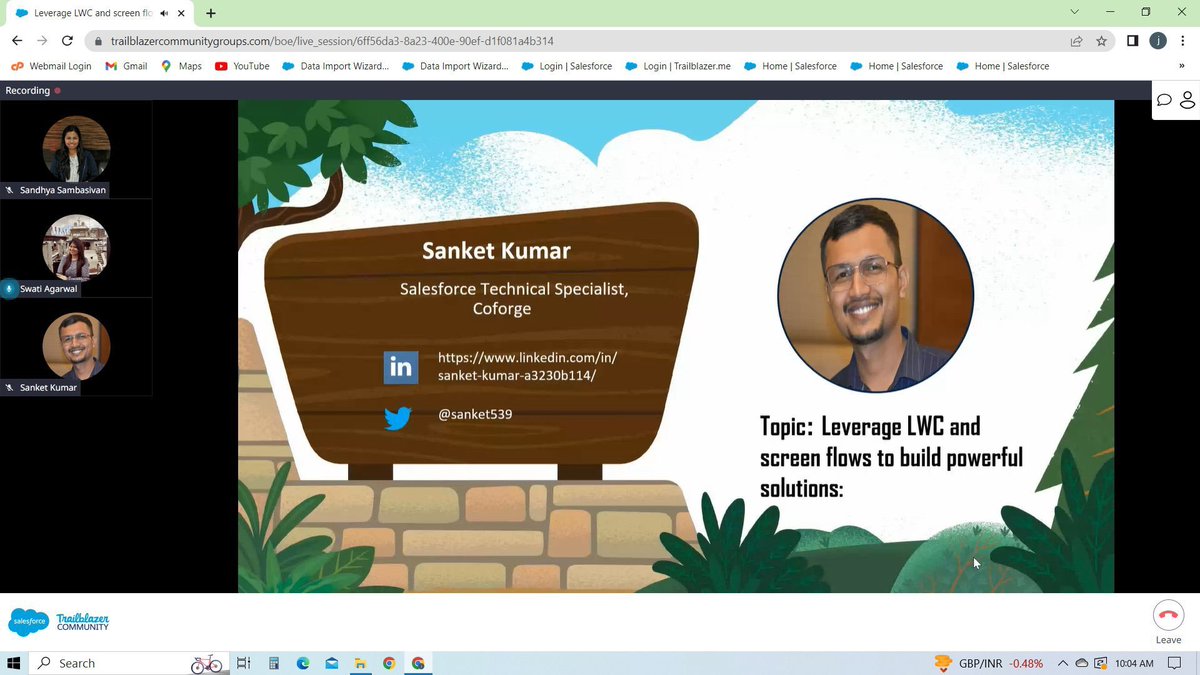1200x675 pixels.
Task: Click the speaker's circular photo on slide
Action: [x=876, y=295]
